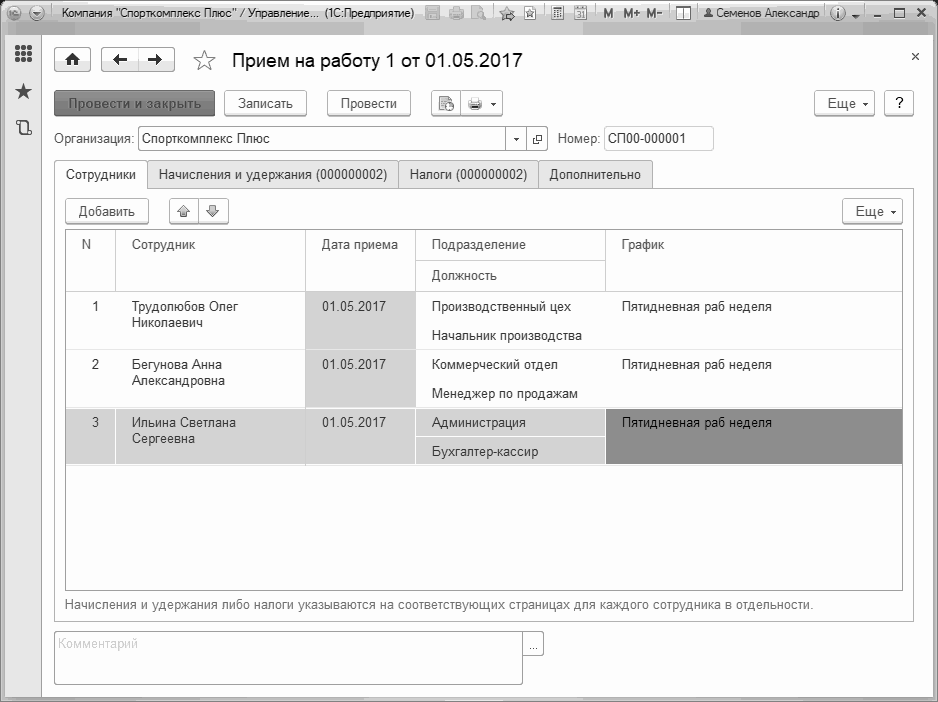Open the history icon in left sidebar

(x=23, y=127)
